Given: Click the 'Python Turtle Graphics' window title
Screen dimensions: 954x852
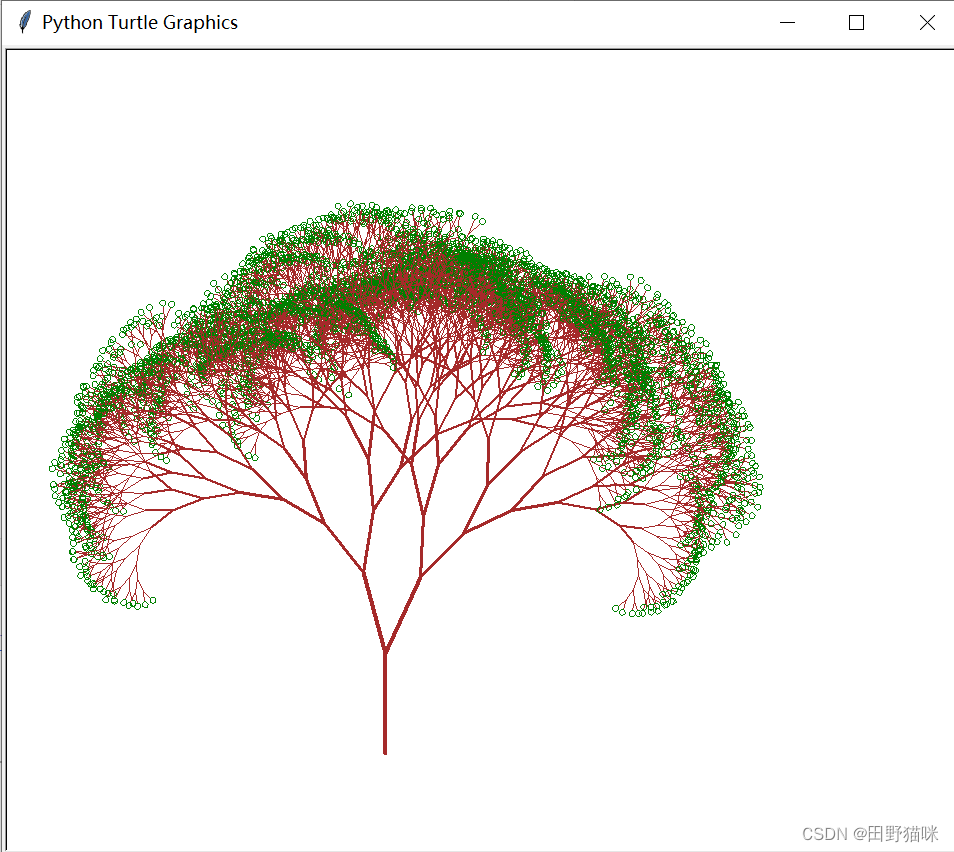Looking at the screenshot, I should click(x=140, y=23).
